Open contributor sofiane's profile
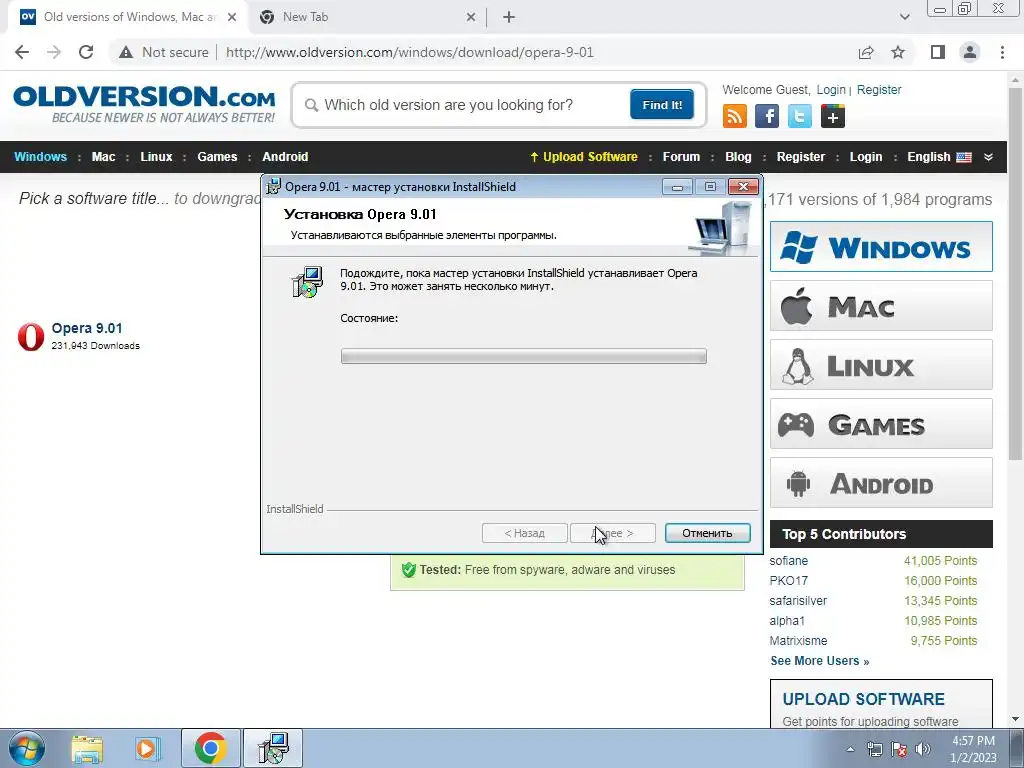This screenshot has width=1024, height=768. click(x=788, y=561)
